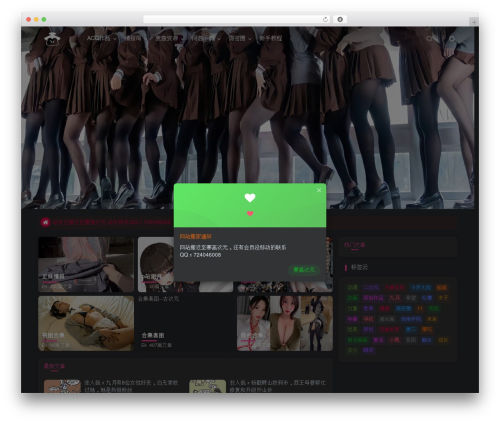Open the first latest article title link
This screenshot has height=423, width=500.
tap(131, 386)
